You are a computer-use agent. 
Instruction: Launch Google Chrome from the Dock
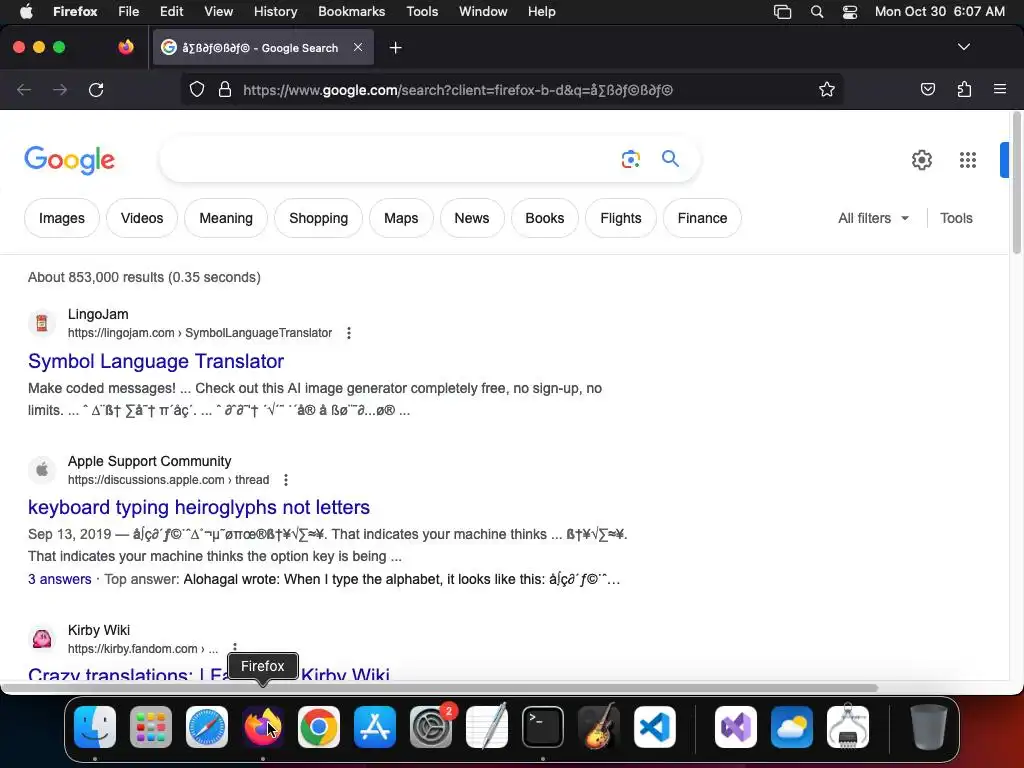319,727
